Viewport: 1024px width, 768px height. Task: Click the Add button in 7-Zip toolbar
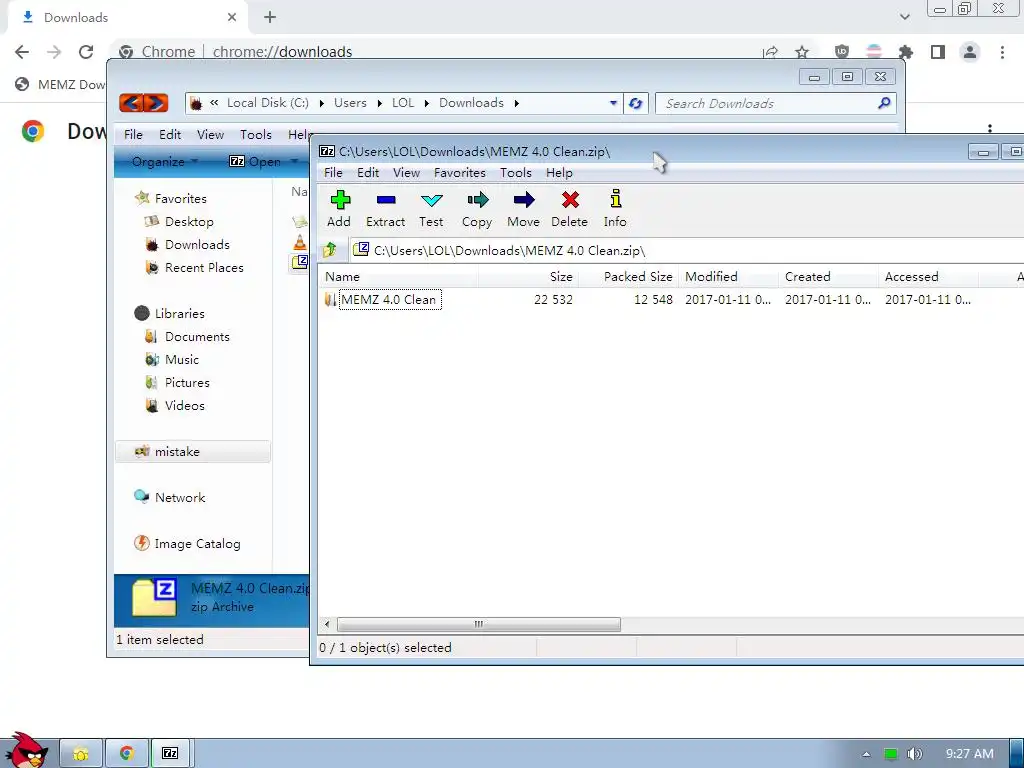[339, 210]
